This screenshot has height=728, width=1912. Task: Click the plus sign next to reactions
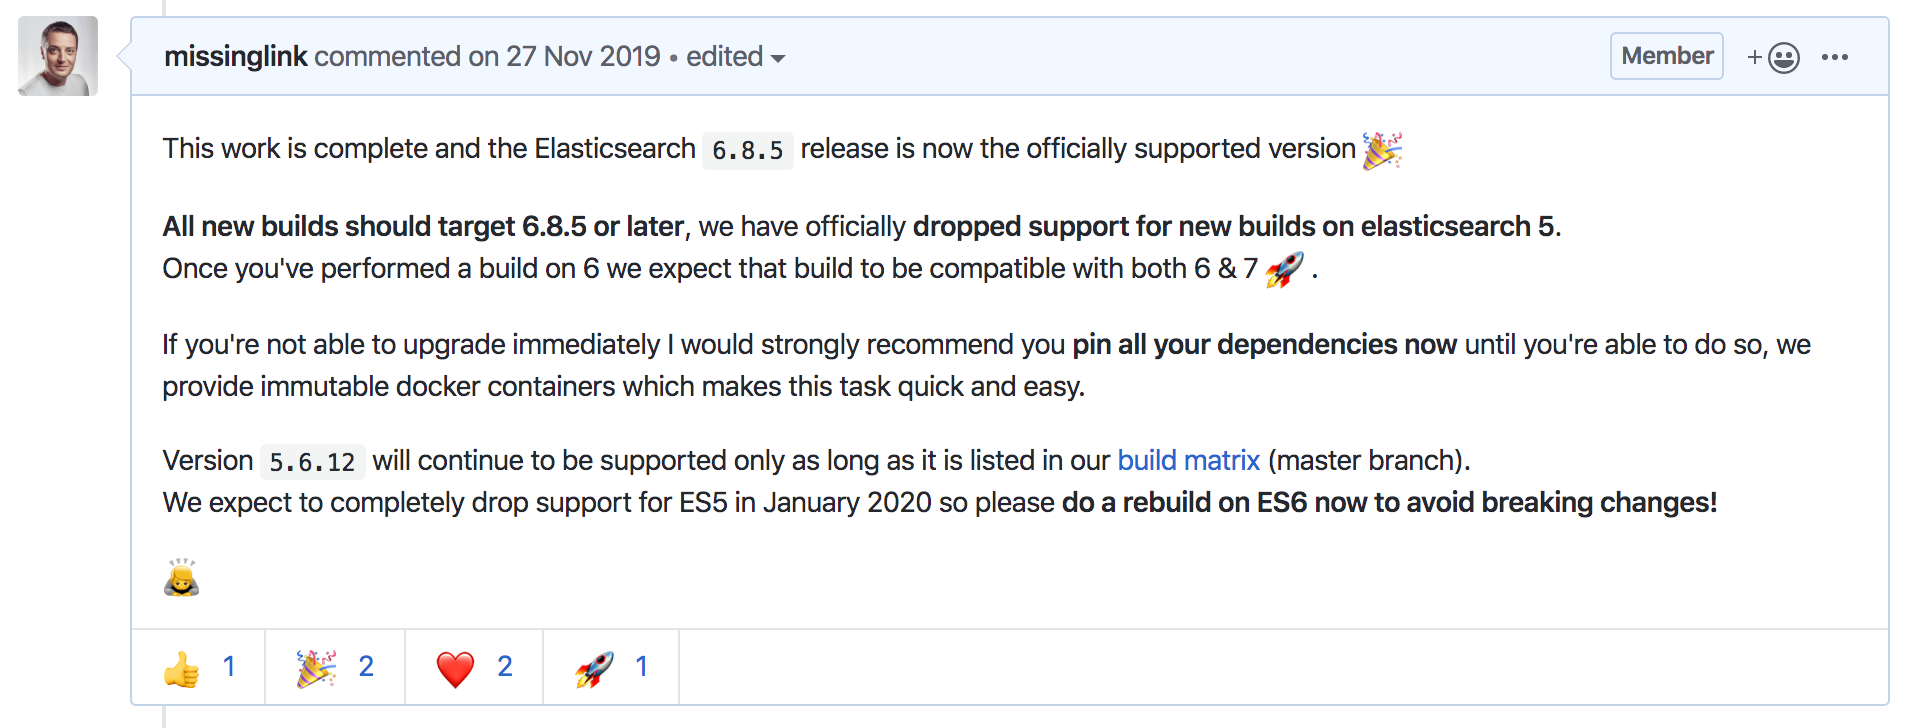pos(1755,57)
